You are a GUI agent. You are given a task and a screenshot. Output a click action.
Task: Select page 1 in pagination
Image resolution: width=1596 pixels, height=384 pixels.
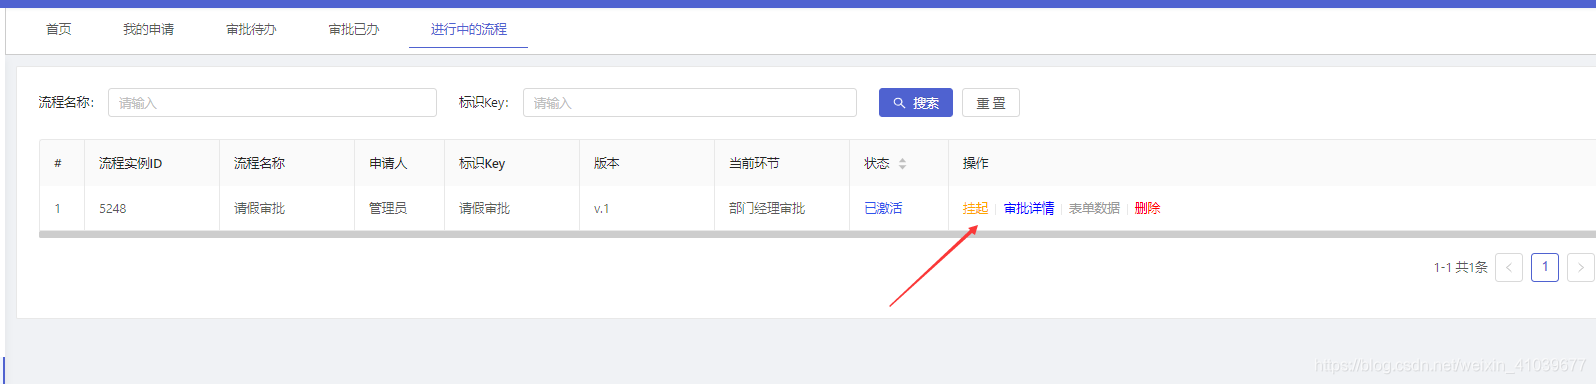pyautogui.click(x=1545, y=267)
